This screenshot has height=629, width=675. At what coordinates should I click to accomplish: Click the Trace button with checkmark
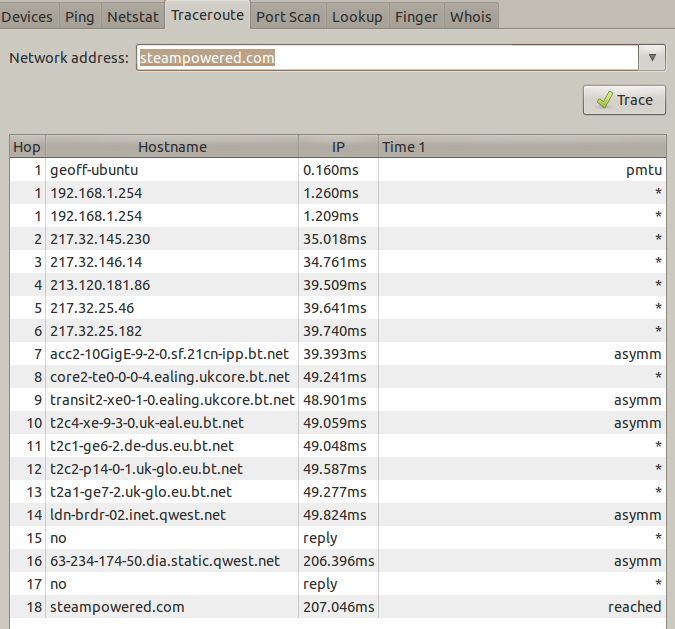[624, 100]
